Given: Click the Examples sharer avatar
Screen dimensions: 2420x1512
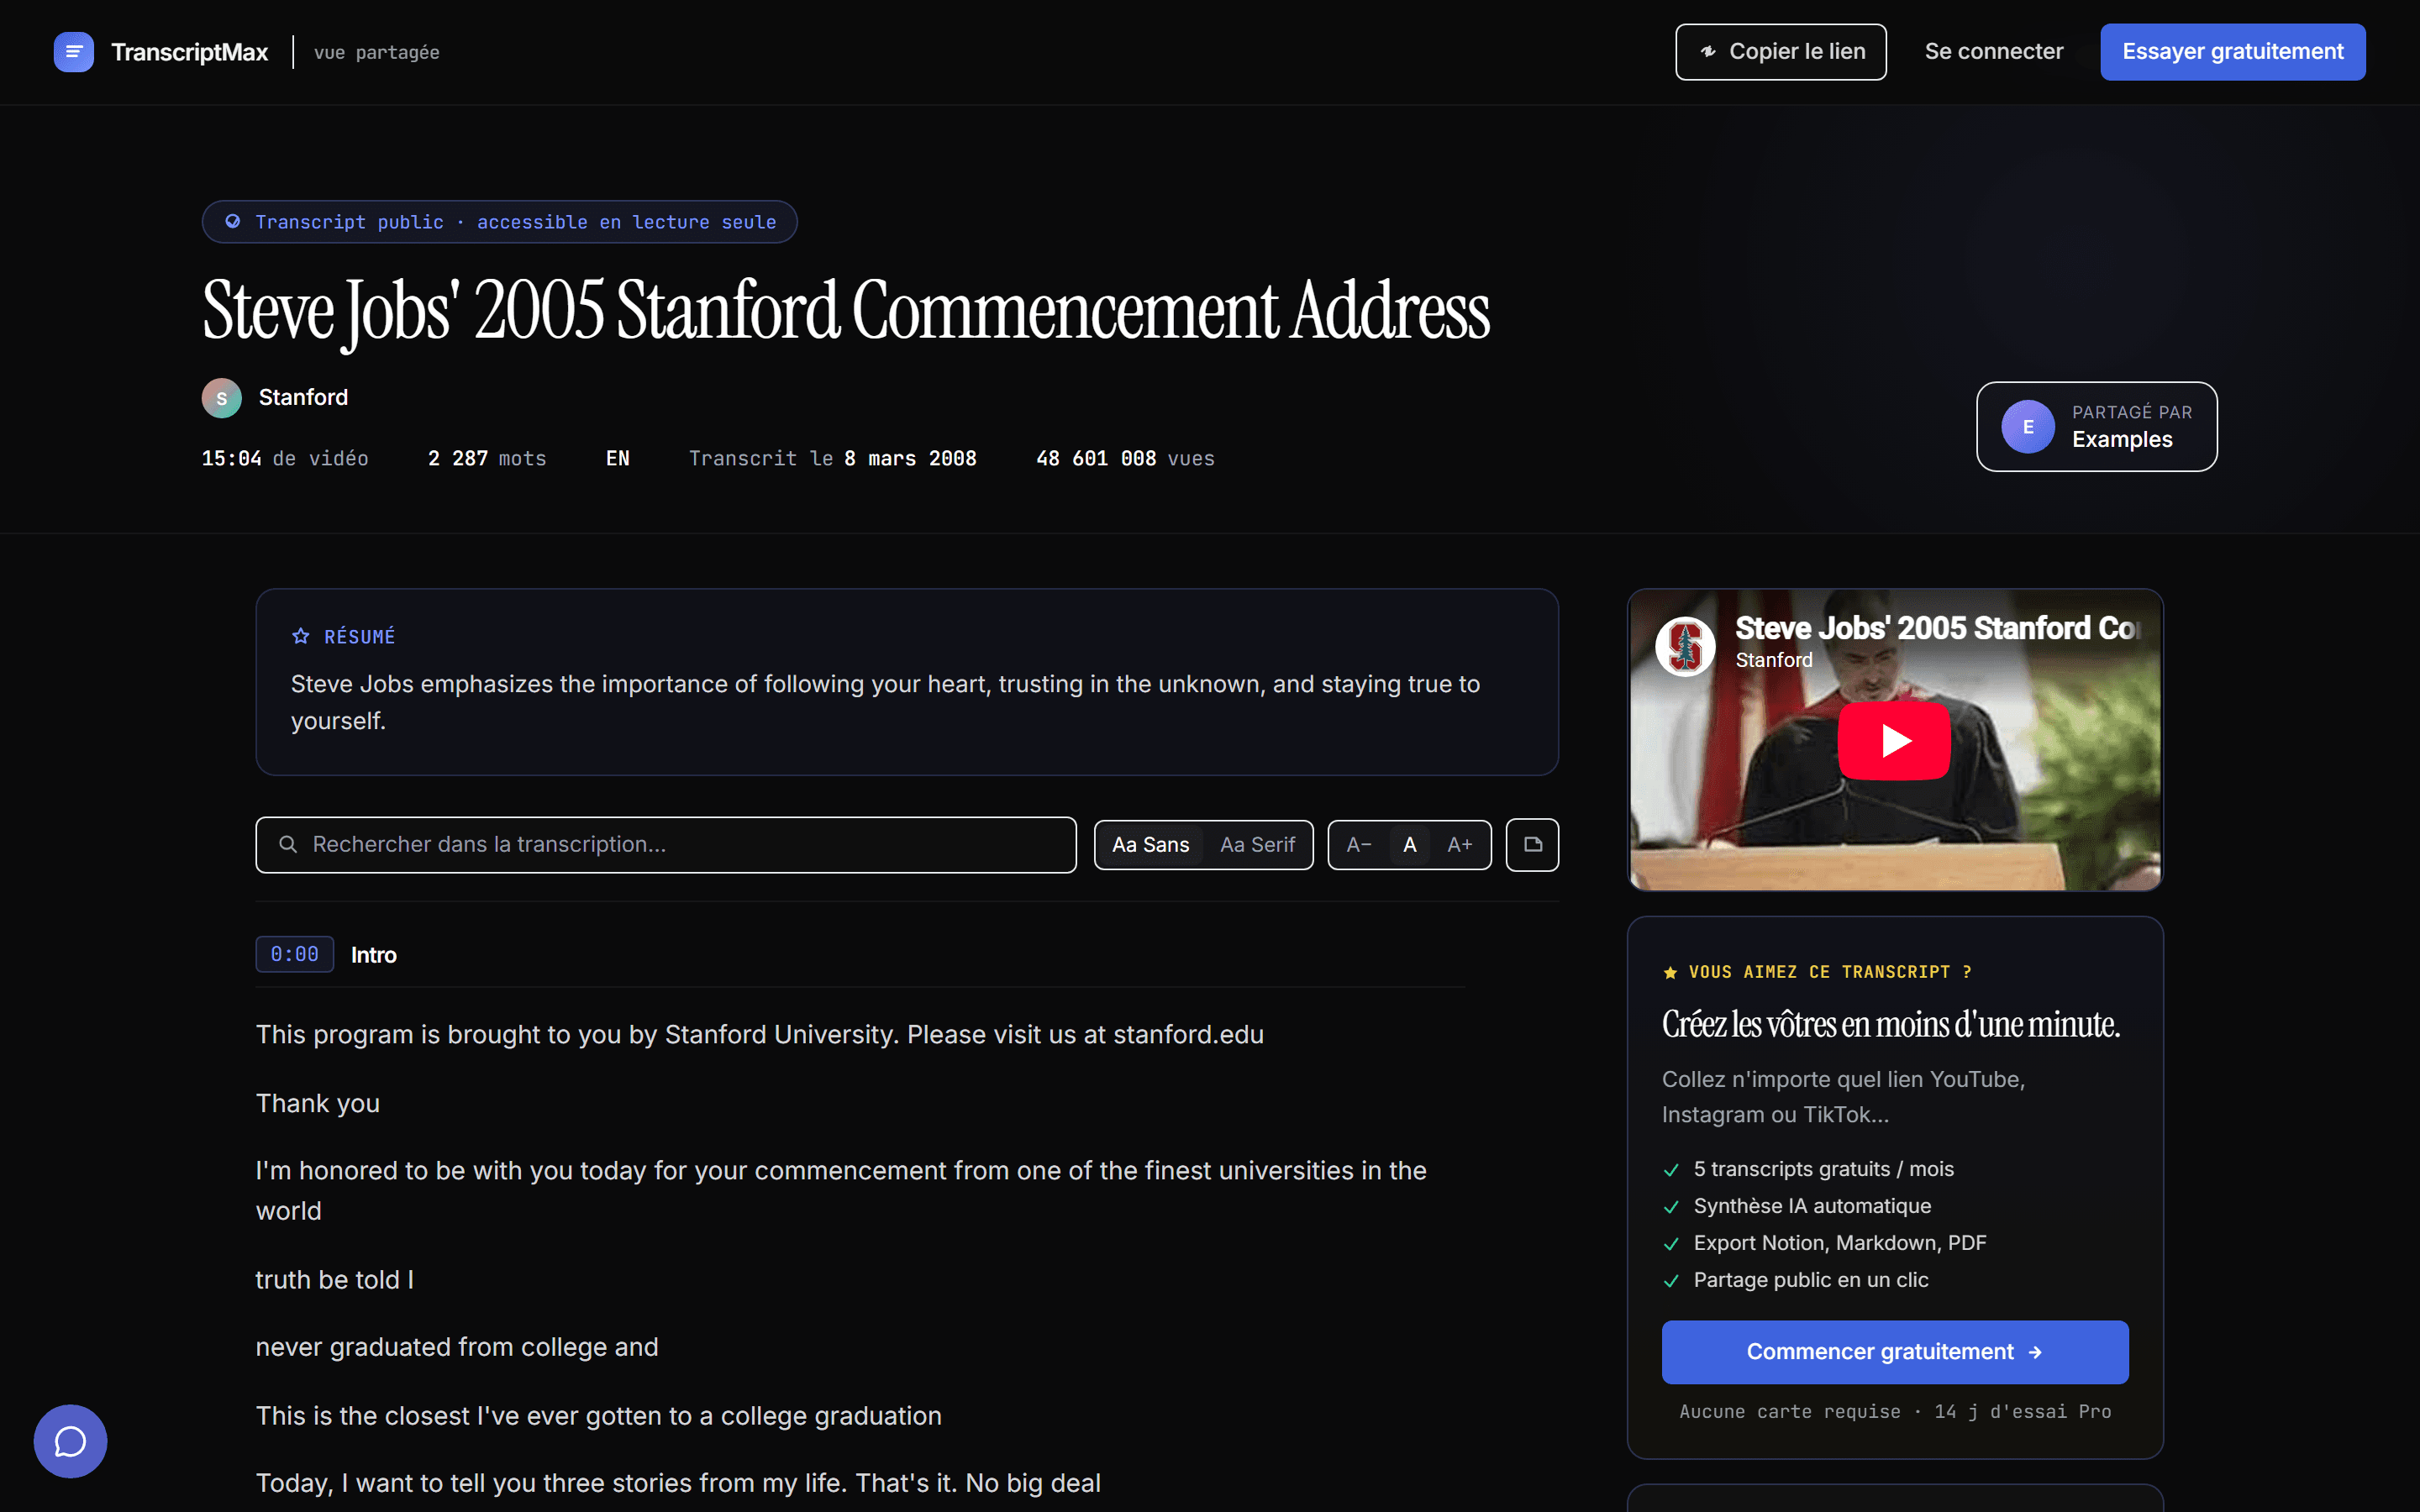Looking at the screenshot, I should pyautogui.click(x=2028, y=427).
